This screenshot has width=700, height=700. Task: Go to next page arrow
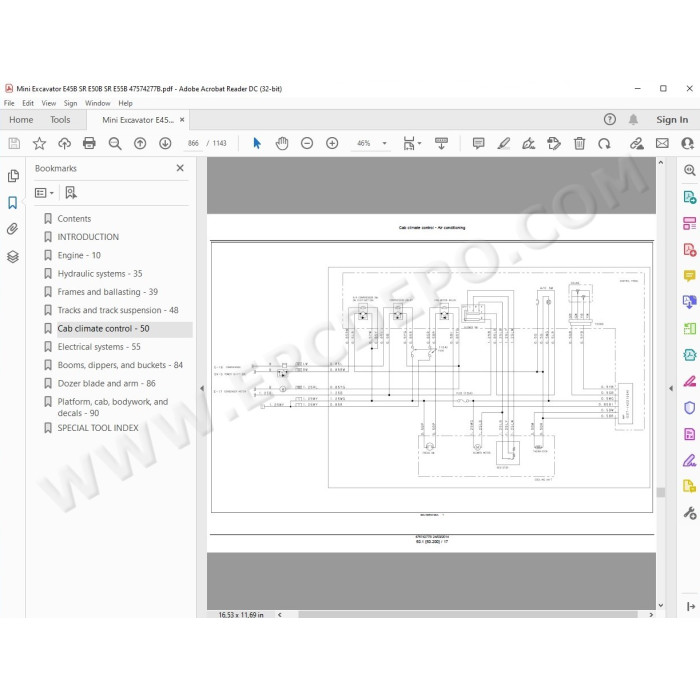165,143
